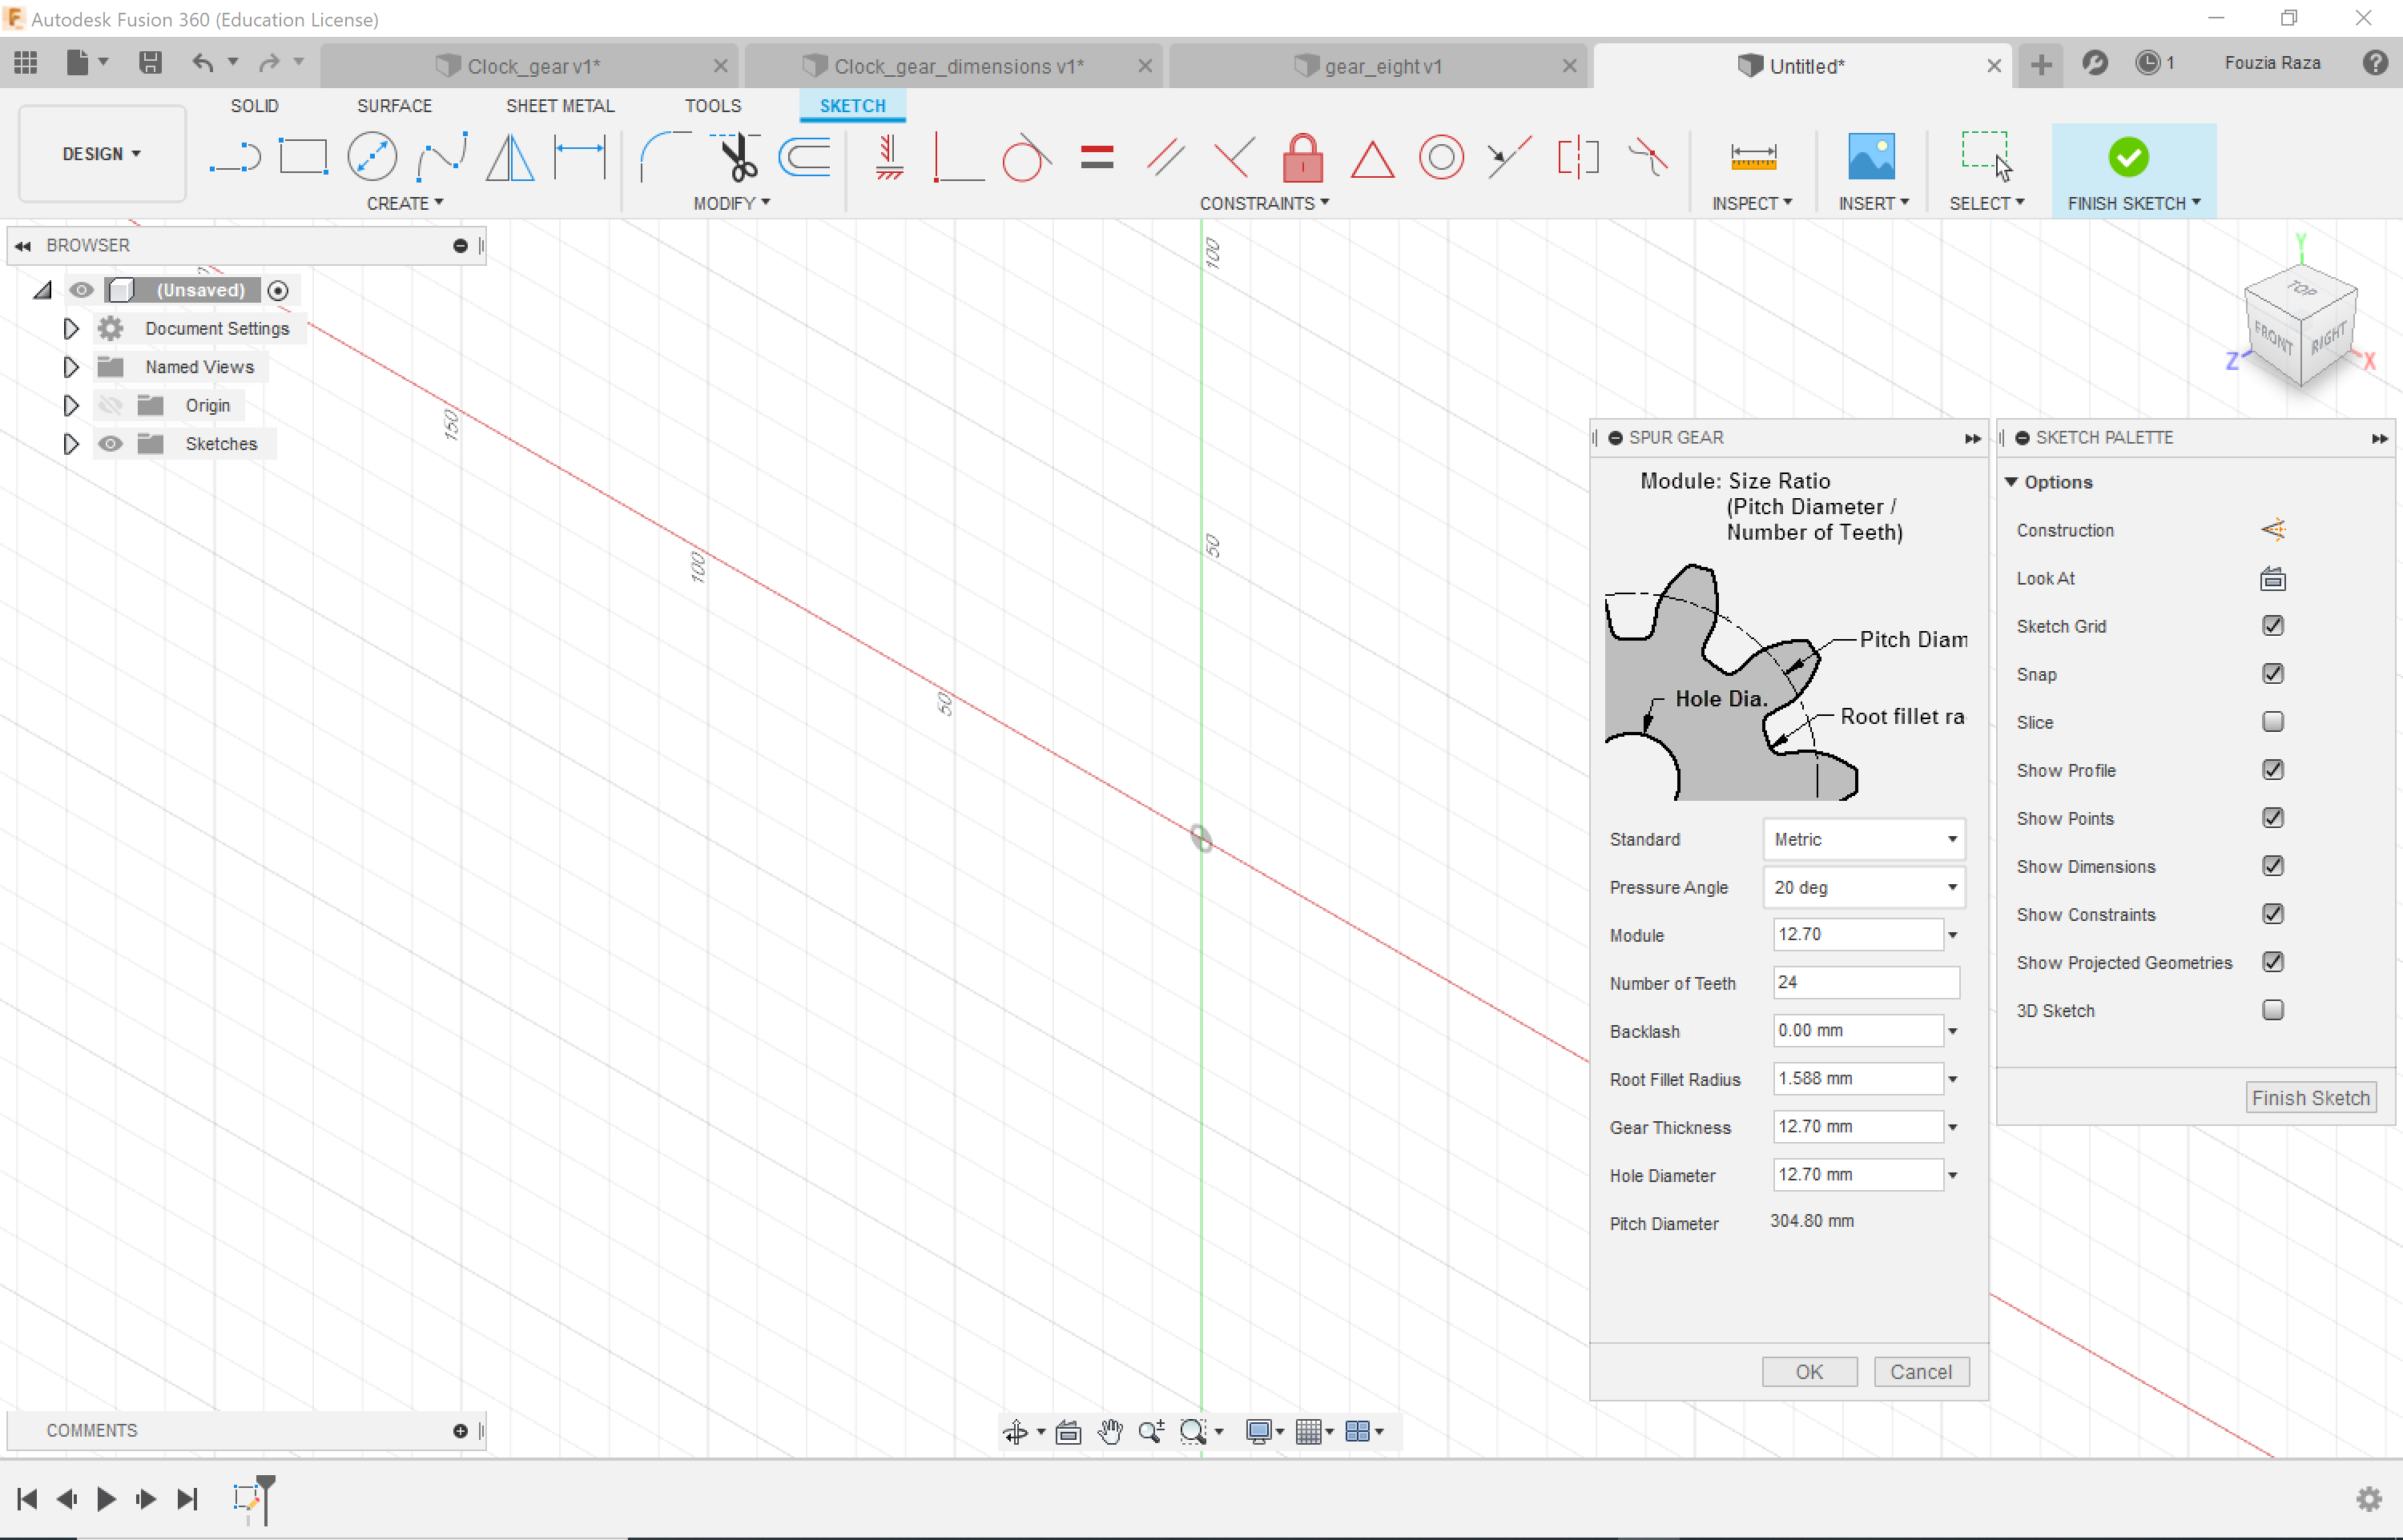
Task: Apply the Collinear constraint
Action: tap(1509, 157)
